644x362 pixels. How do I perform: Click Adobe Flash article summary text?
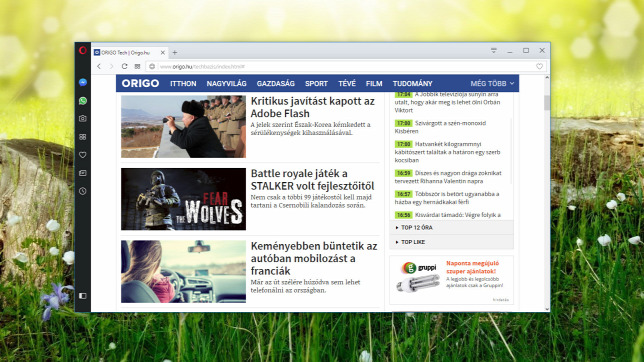[x=310, y=129]
